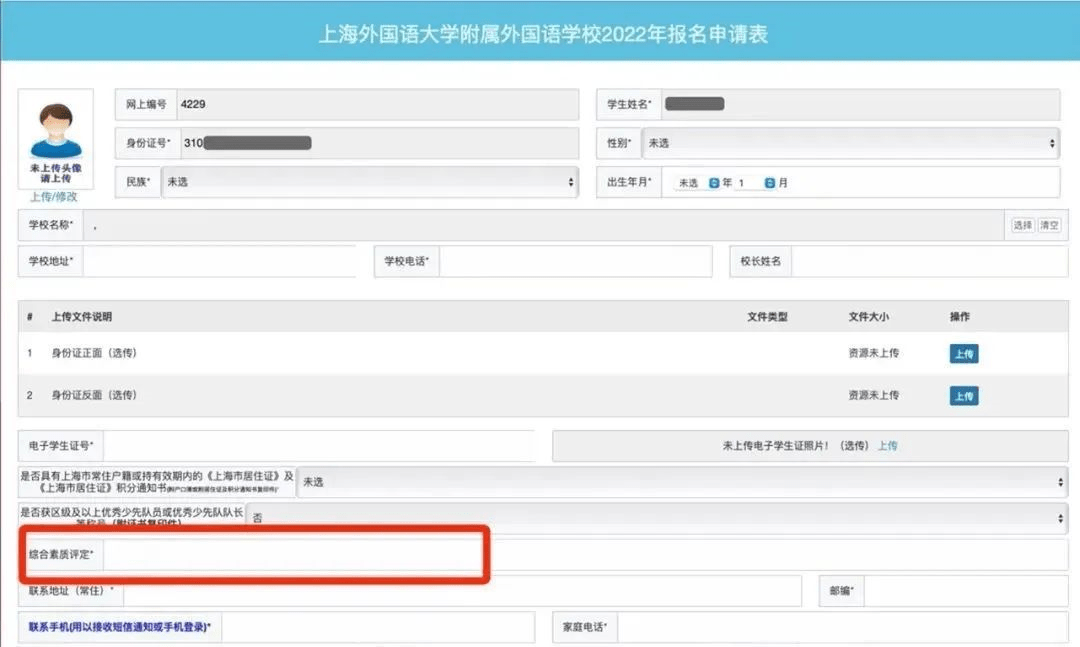Focus the 邮编 postal code field
1080x647 pixels.
(x=964, y=591)
